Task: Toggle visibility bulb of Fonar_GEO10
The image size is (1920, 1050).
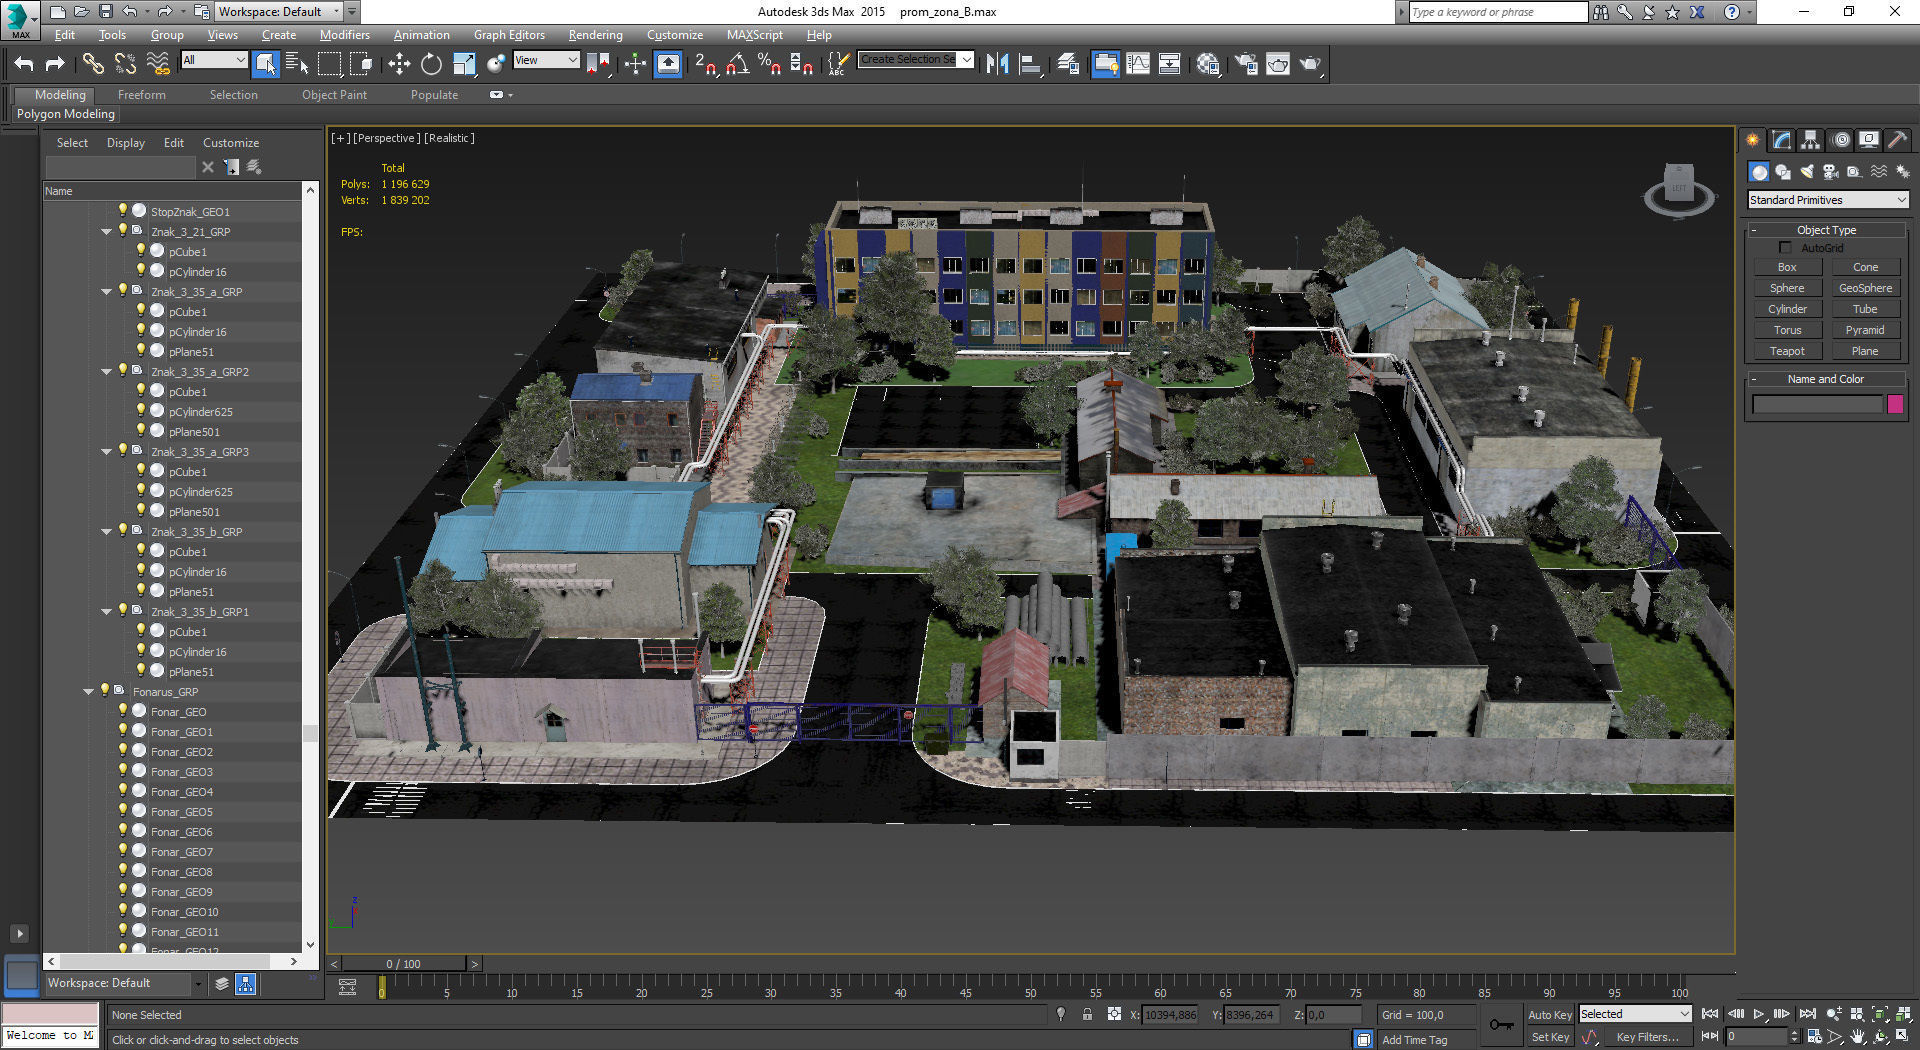Action: (x=123, y=911)
